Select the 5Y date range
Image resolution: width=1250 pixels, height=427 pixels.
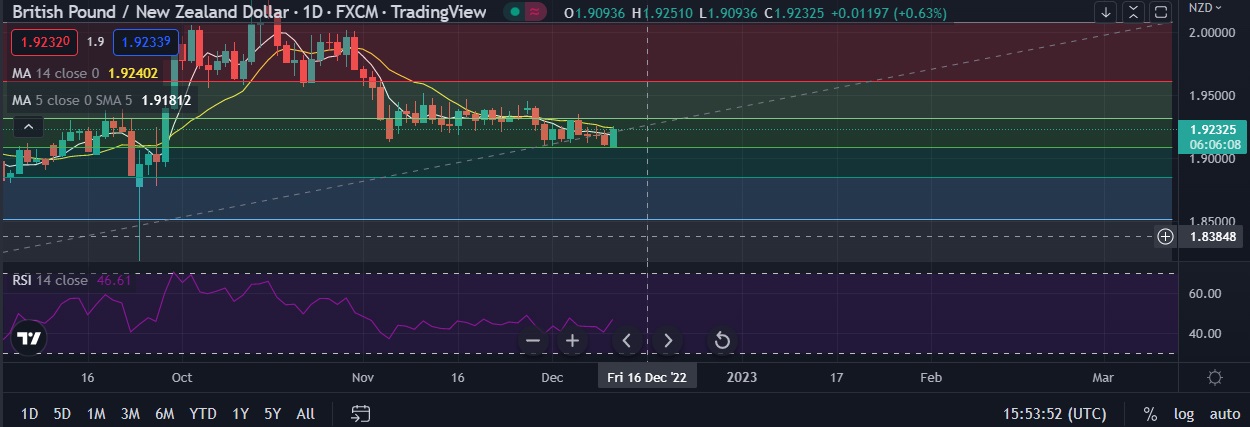272,414
